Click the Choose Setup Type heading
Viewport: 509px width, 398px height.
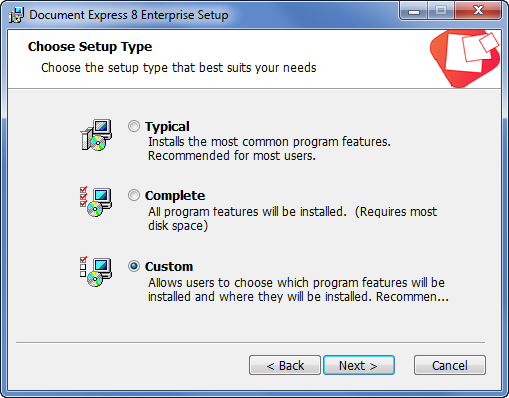coord(90,47)
